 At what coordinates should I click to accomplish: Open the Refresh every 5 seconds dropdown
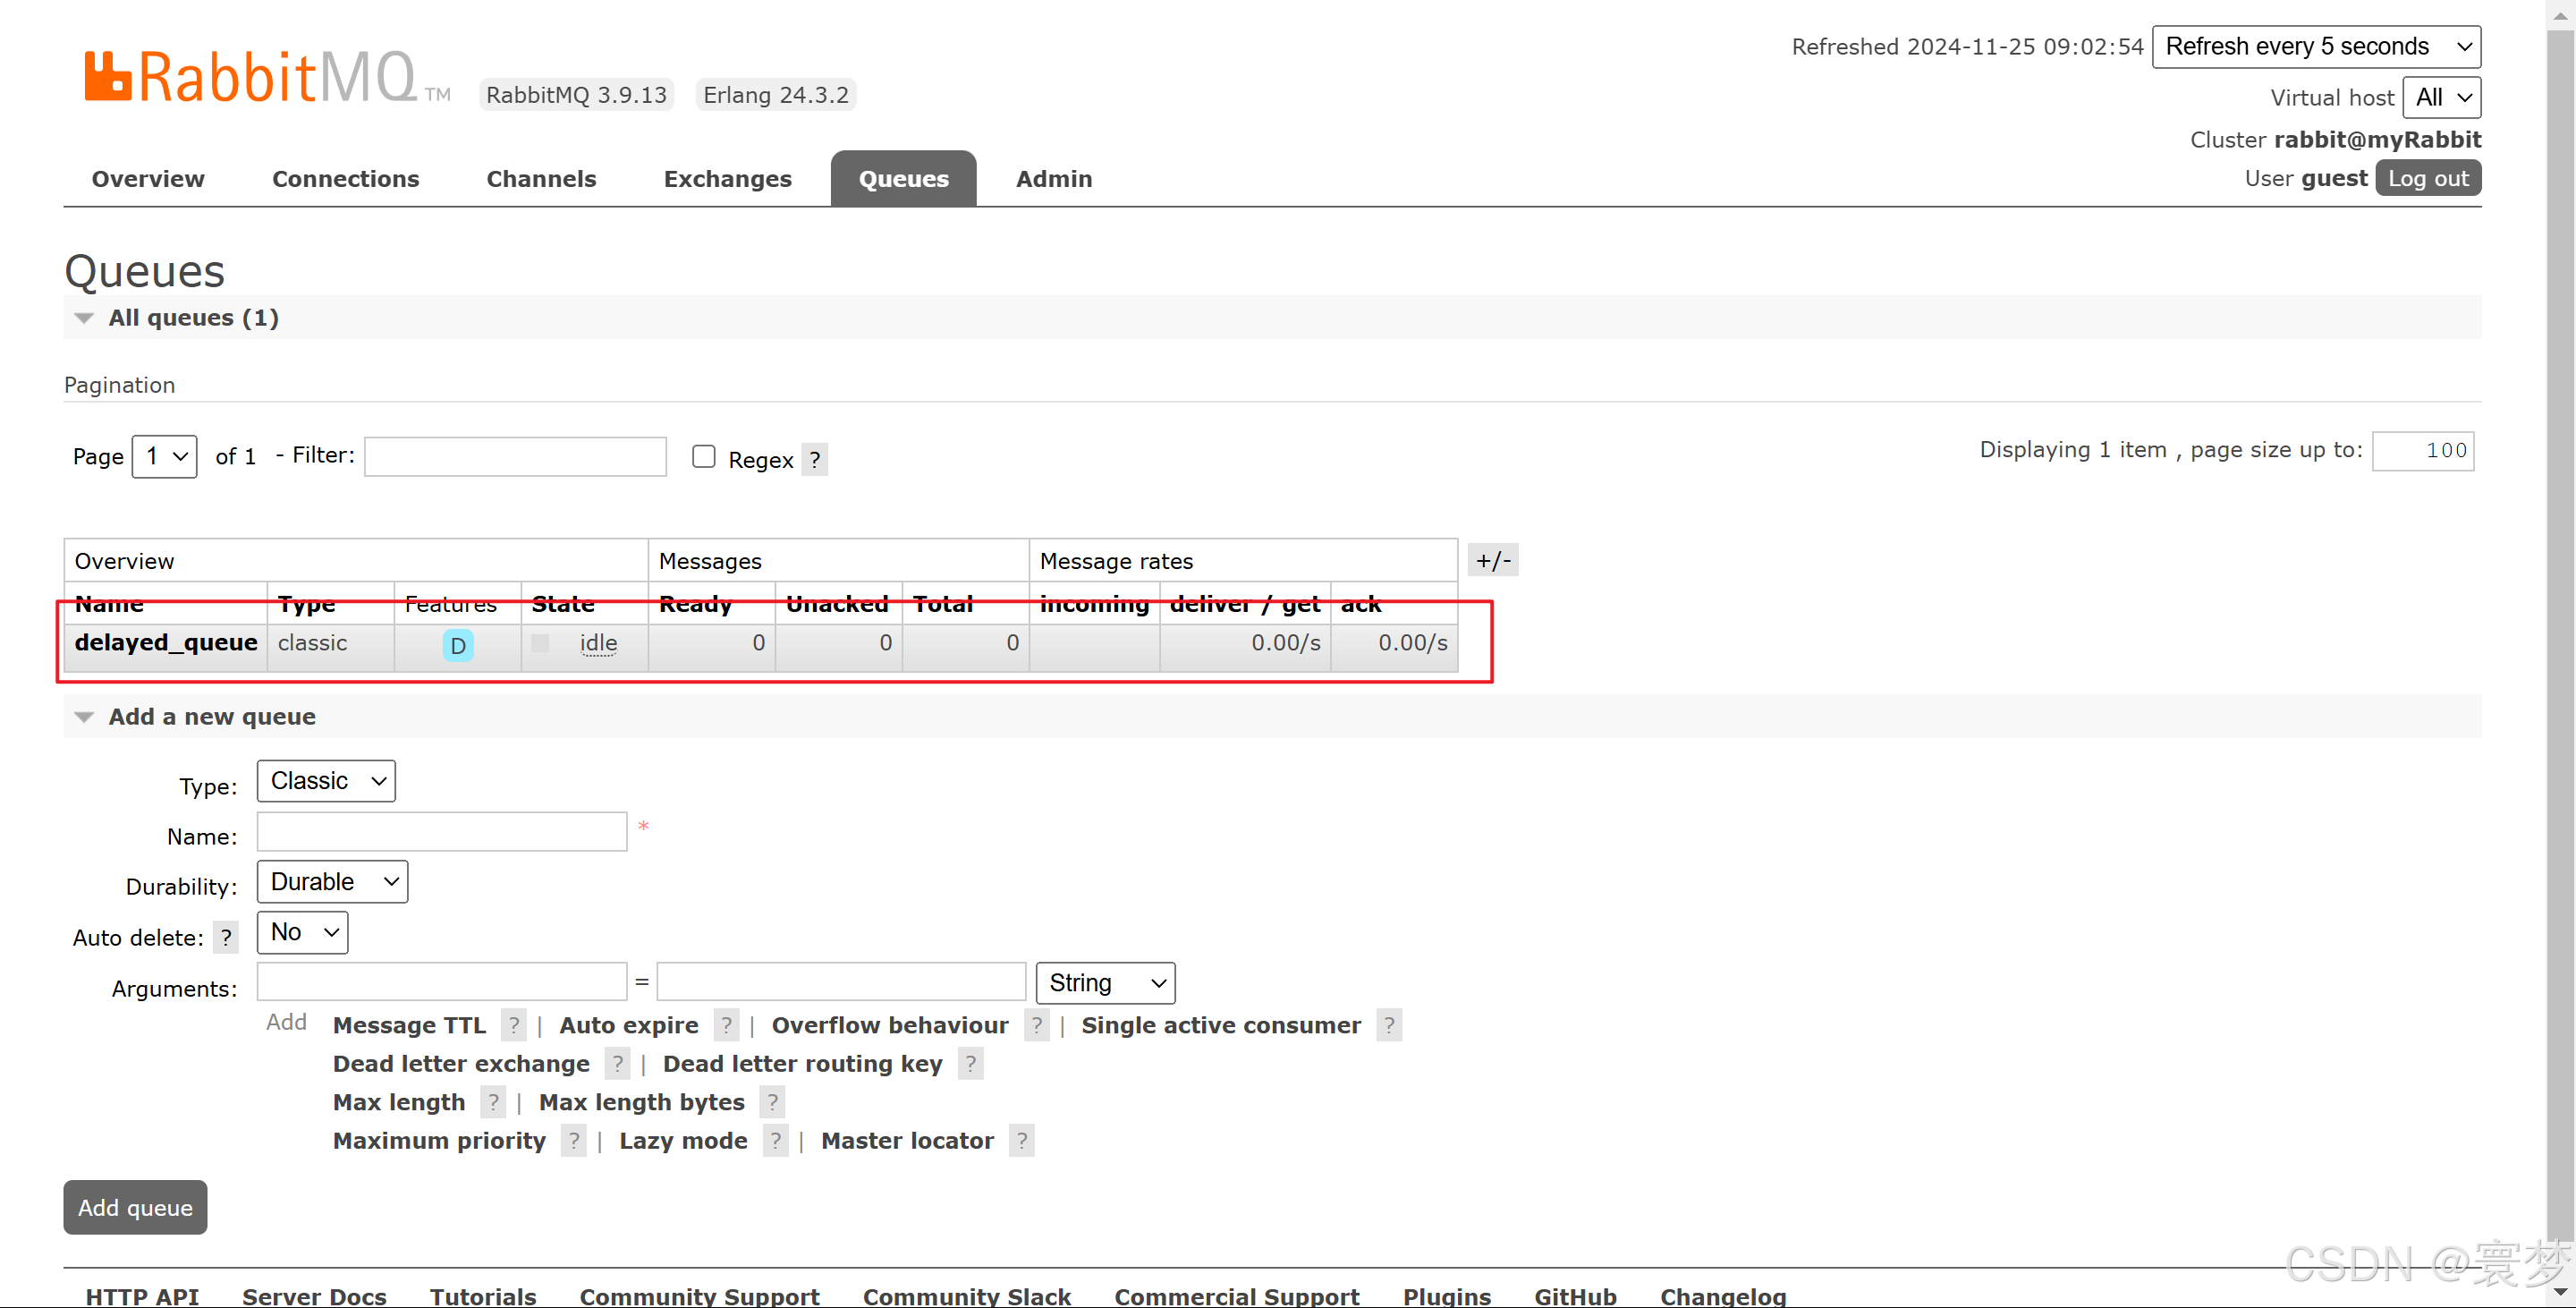pos(2315,47)
